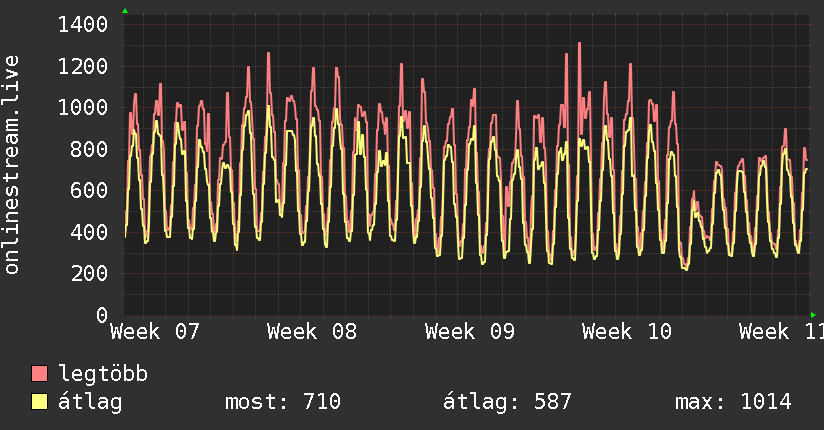Click the red legtöbb legend color swatch
This screenshot has width=824, height=430.
click(40, 374)
